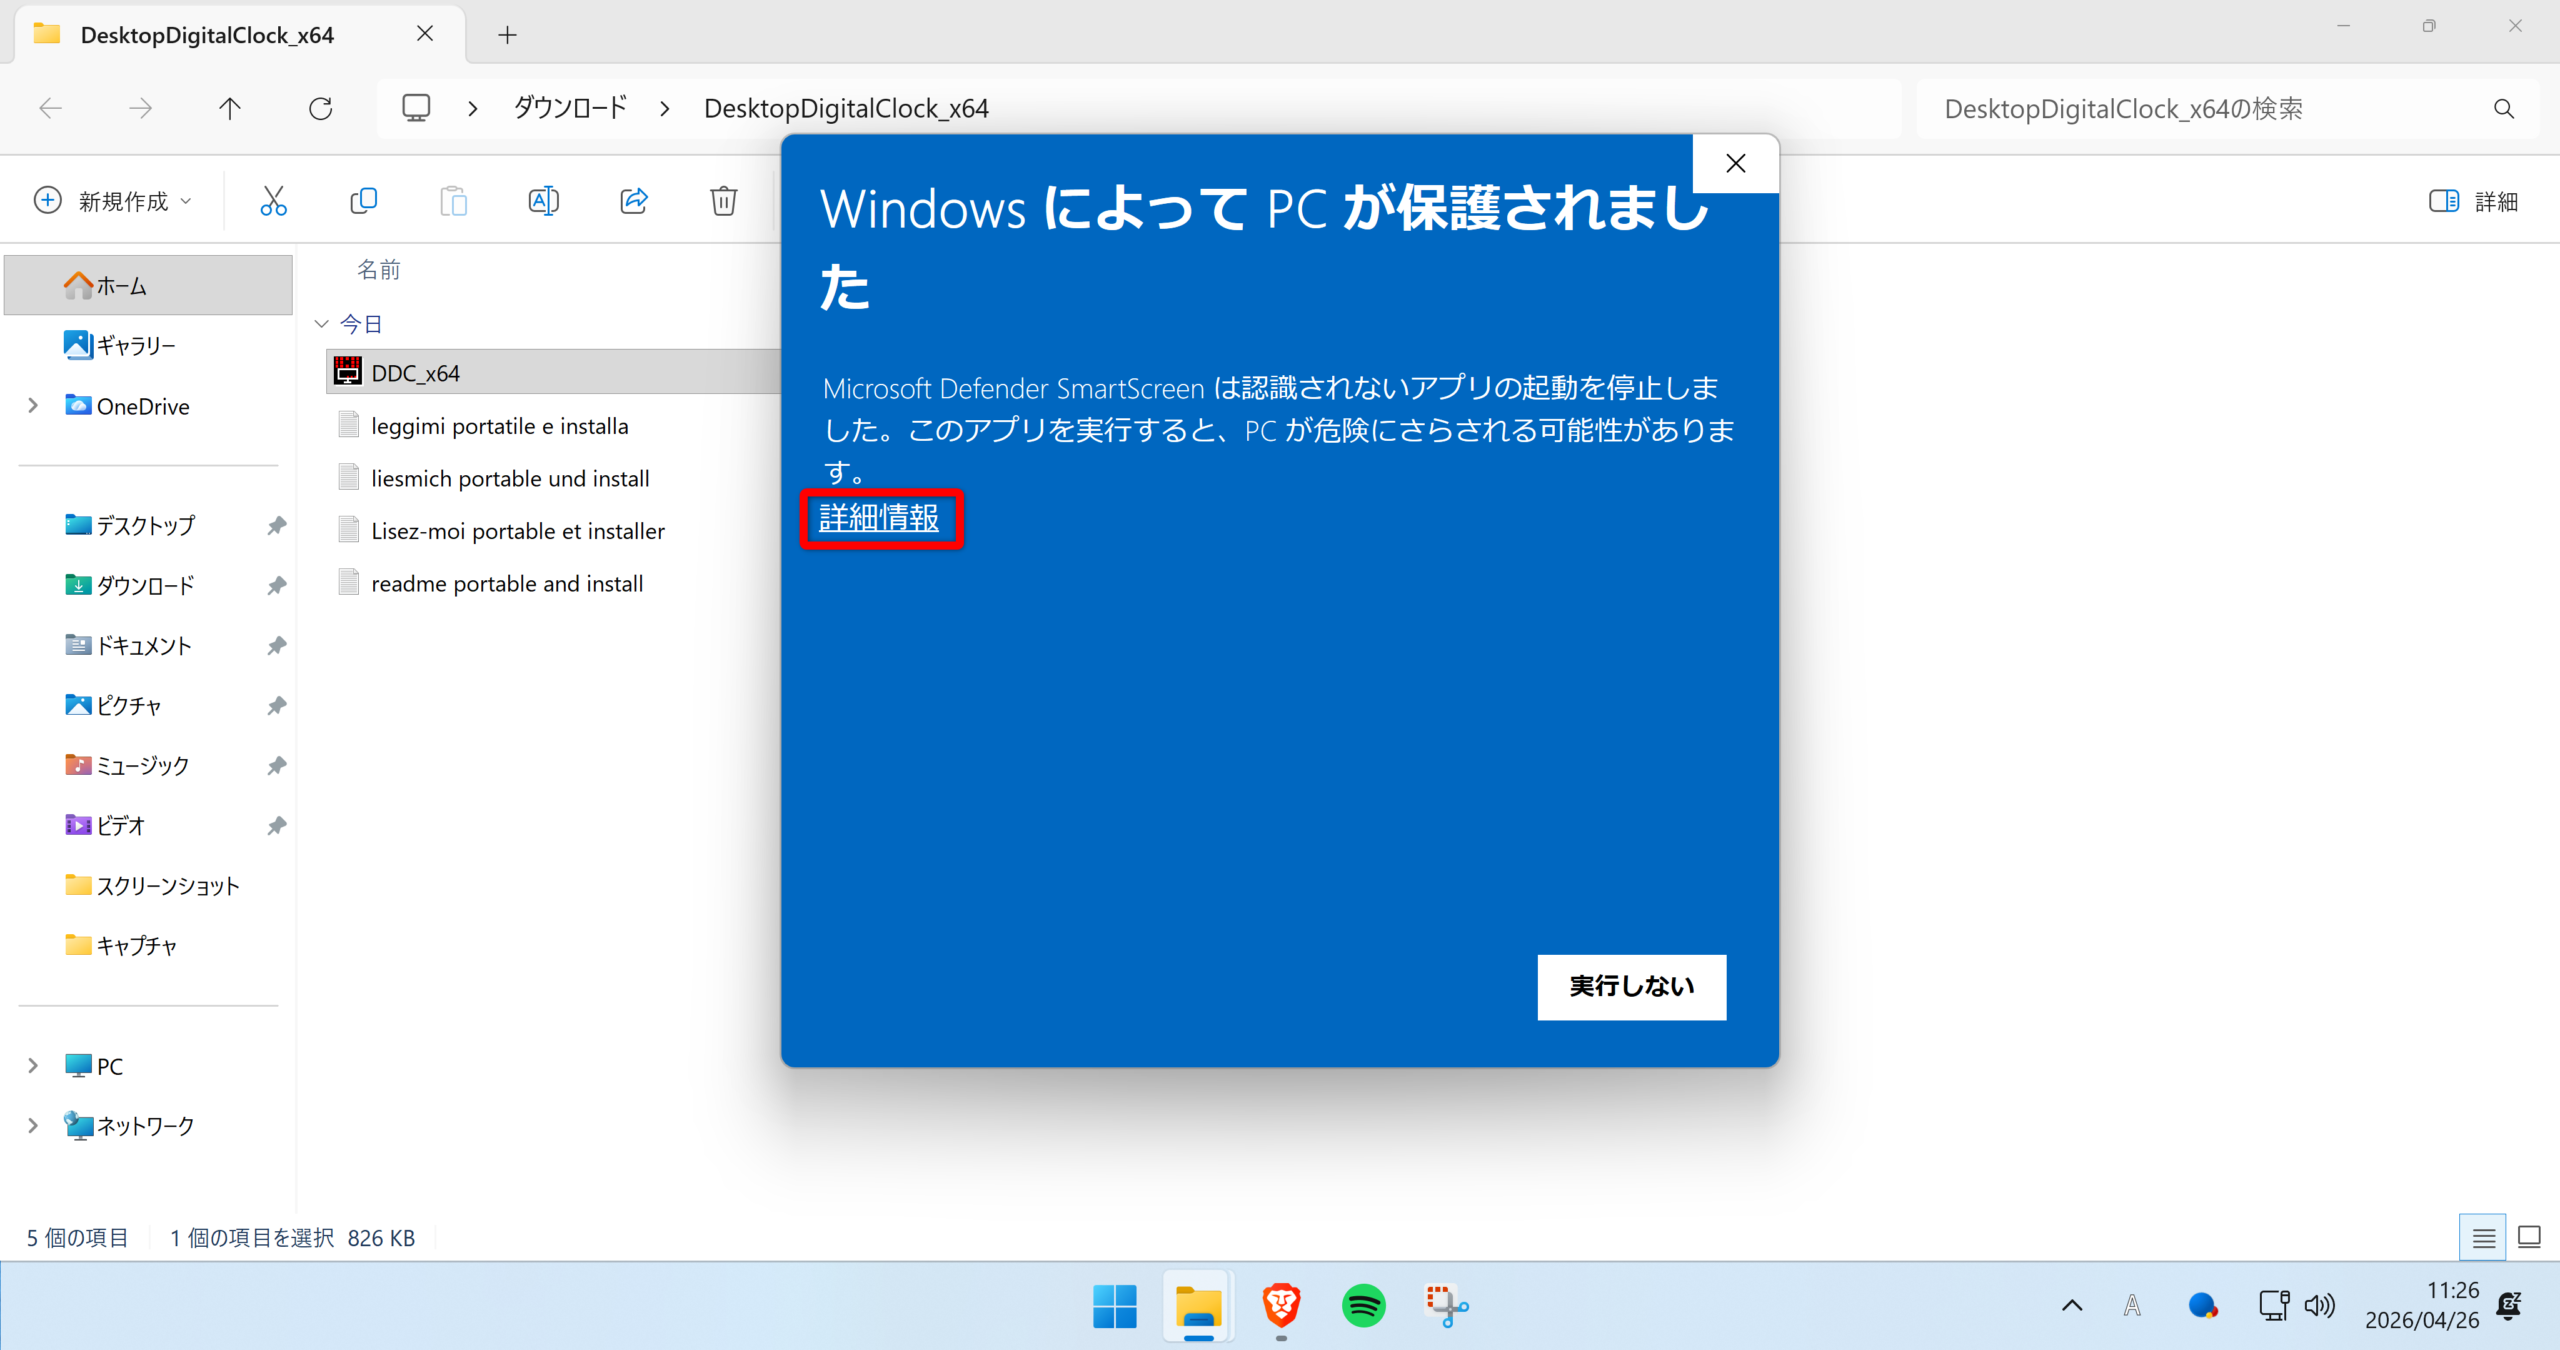2560x1350 pixels.
Task: Click the 詳細情報 link
Action: click(x=879, y=518)
